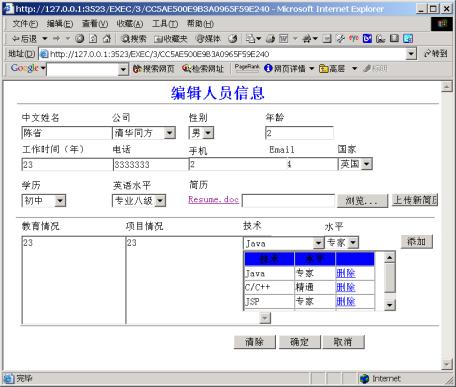Open the Tools (工具) menu
This screenshot has width=456, height=387.
click(165, 24)
